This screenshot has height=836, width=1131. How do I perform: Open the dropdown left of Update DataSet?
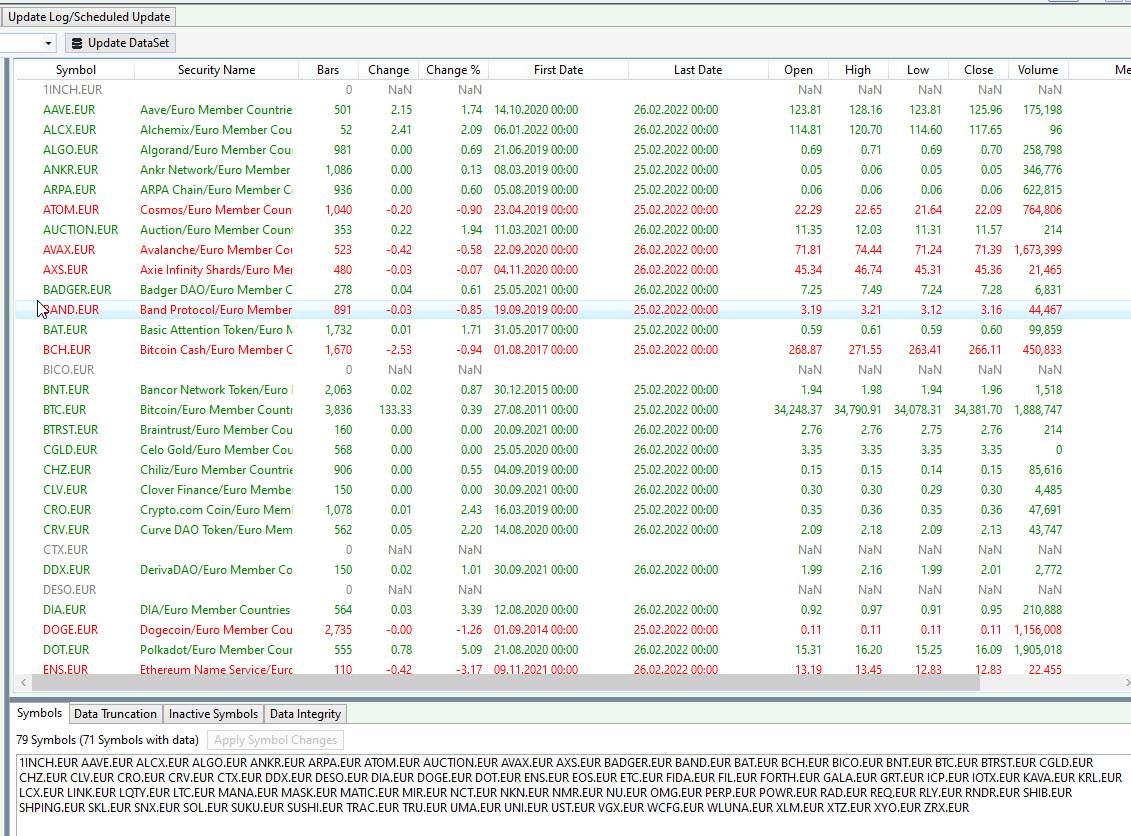(49, 43)
